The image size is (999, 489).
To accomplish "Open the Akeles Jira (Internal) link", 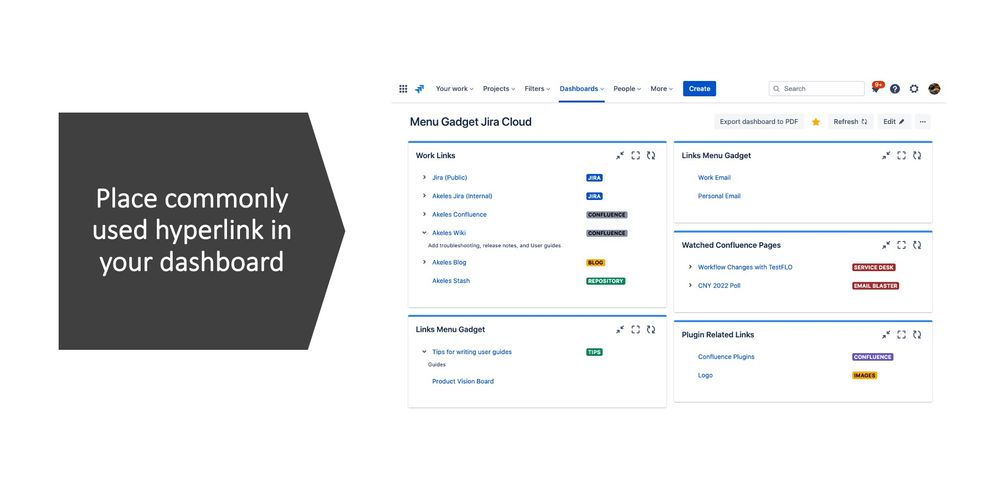I will pyautogui.click(x=463, y=196).
